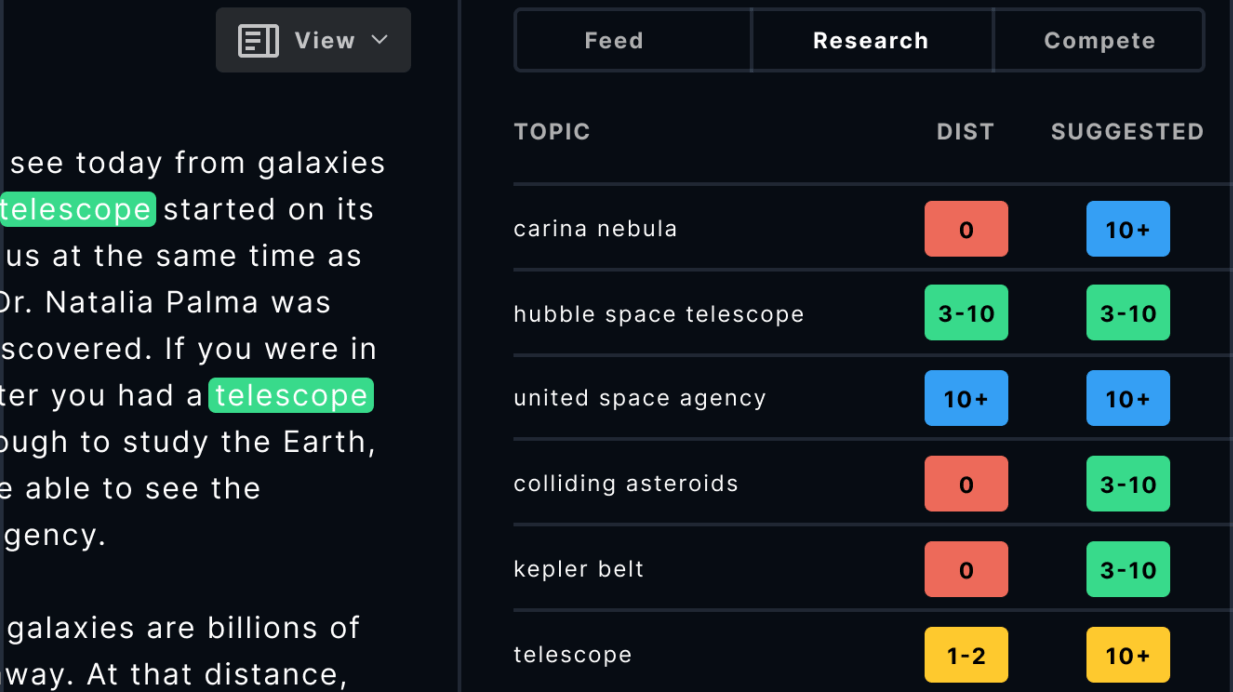1233x692 pixels.
Task: Click the second highlighted telescope word
Action: click(x=291, y=396)
